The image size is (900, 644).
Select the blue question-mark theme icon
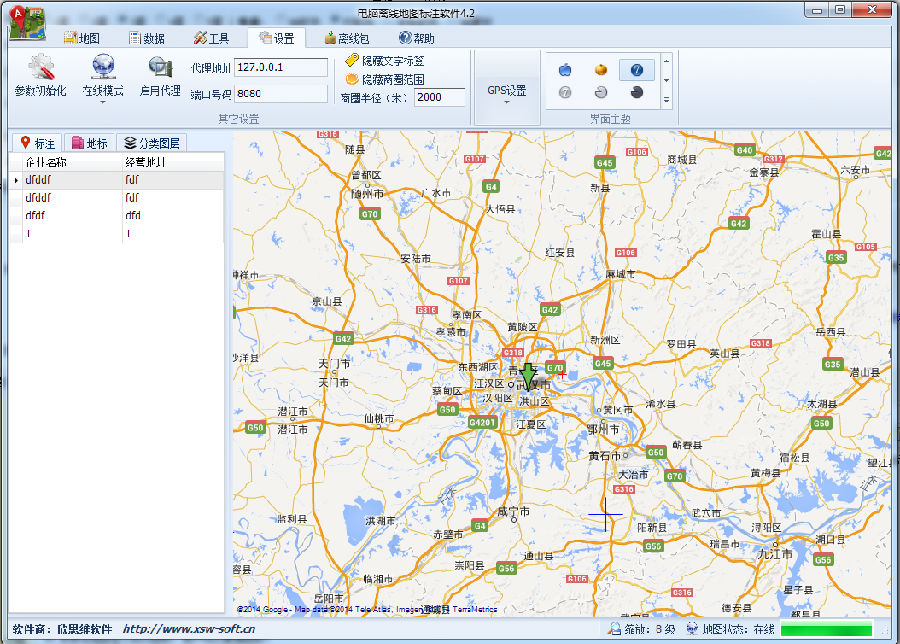(637, 70)
